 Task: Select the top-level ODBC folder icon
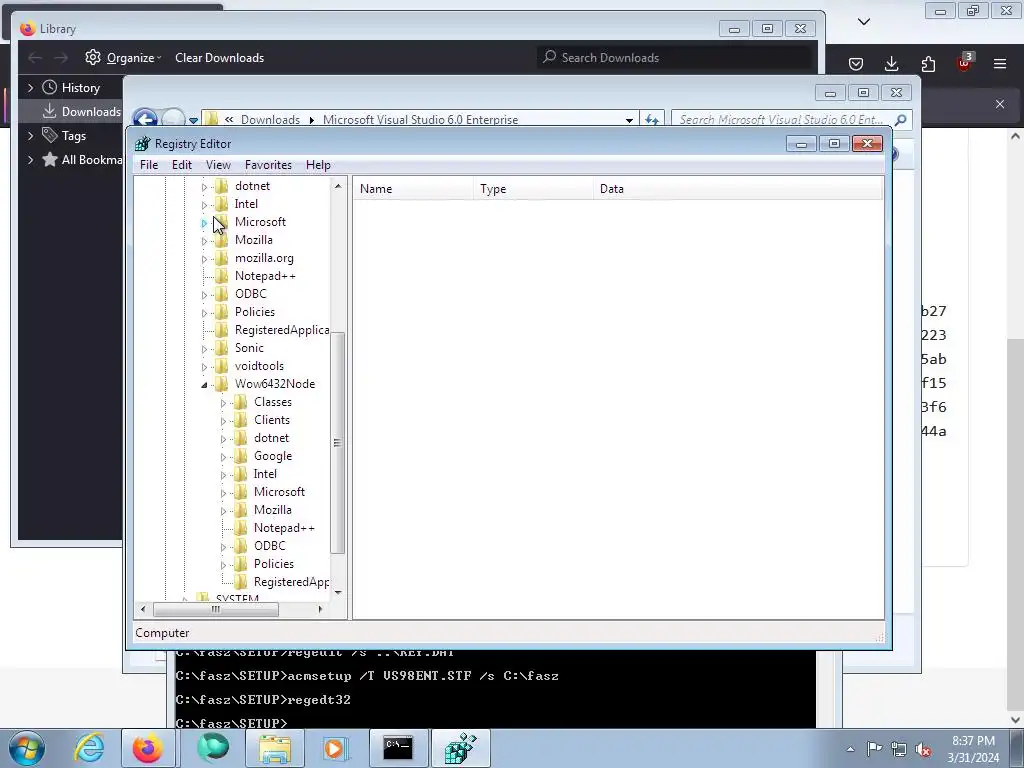click(x=222, y=294)
